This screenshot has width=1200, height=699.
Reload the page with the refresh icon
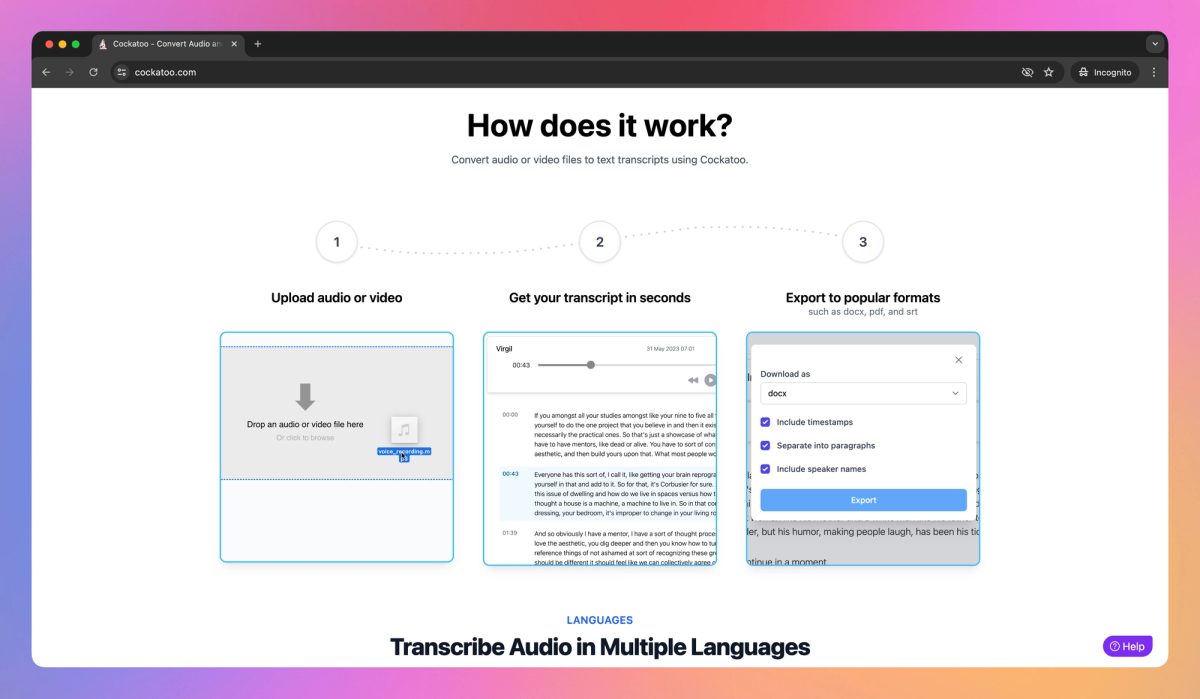pos(94,72)
